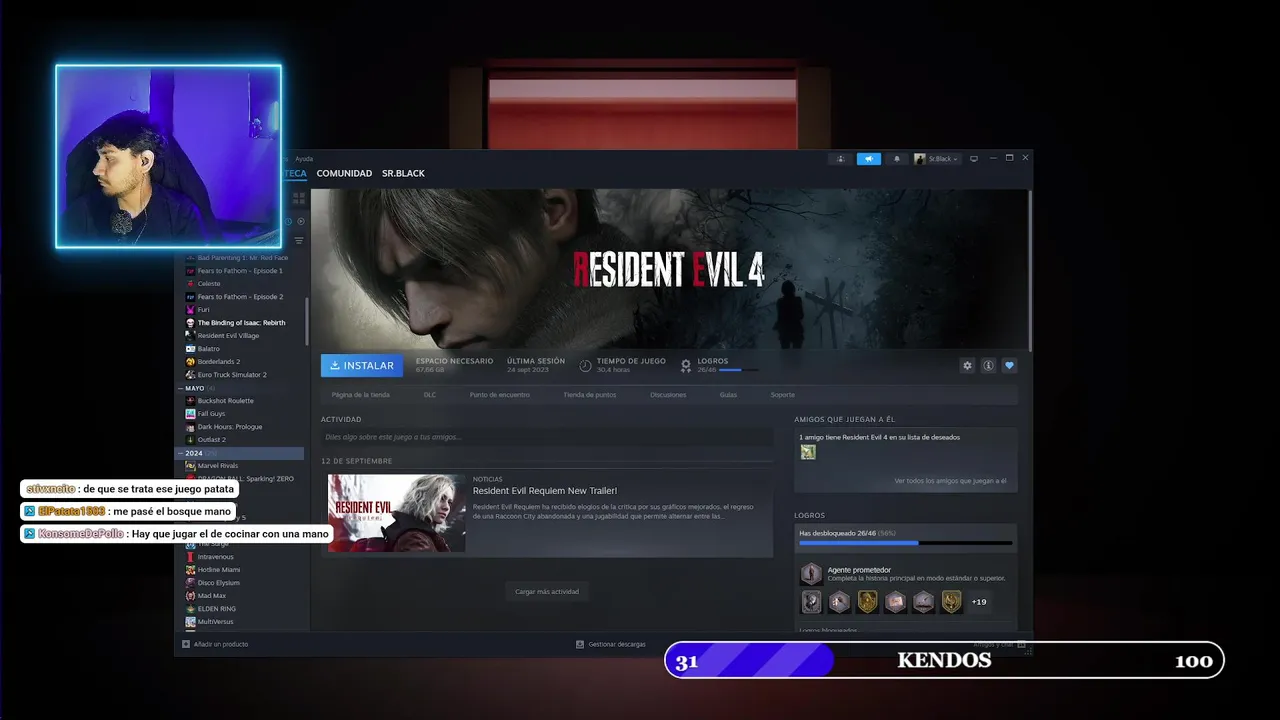This screenshot has height=720, width=1280.
Task: Open the COMUNIDAD tab
Action: coord(344,173)
